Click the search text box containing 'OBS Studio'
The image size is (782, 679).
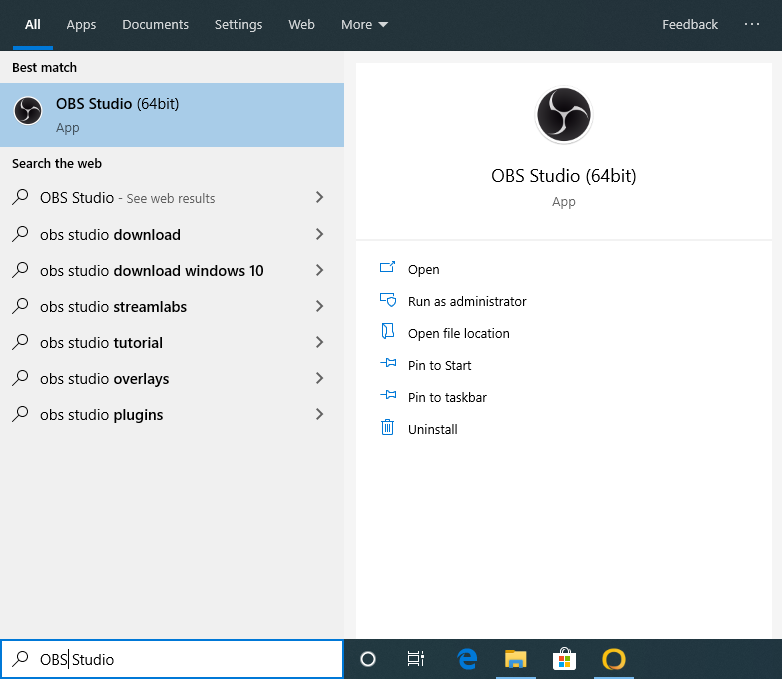172,659
